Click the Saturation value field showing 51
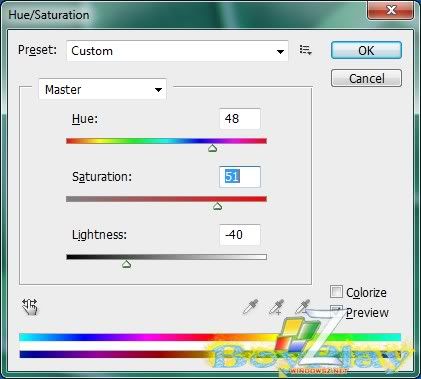421x379 pixels. pos(240,177)
